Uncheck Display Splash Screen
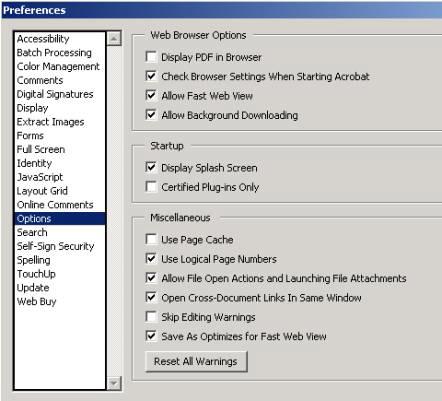The width and height of the screenshot is (442, 401). click(x=151, y=167)
